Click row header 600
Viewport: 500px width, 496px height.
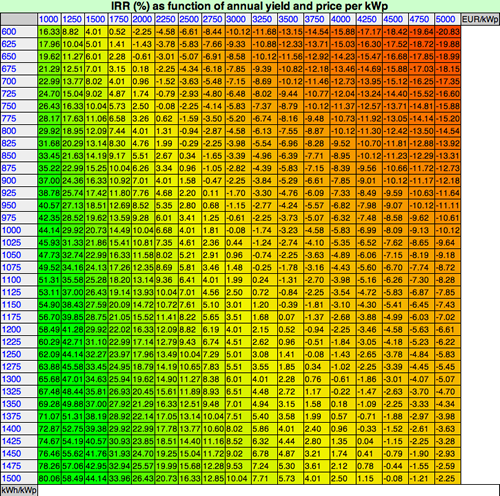(x=19, y=32)
